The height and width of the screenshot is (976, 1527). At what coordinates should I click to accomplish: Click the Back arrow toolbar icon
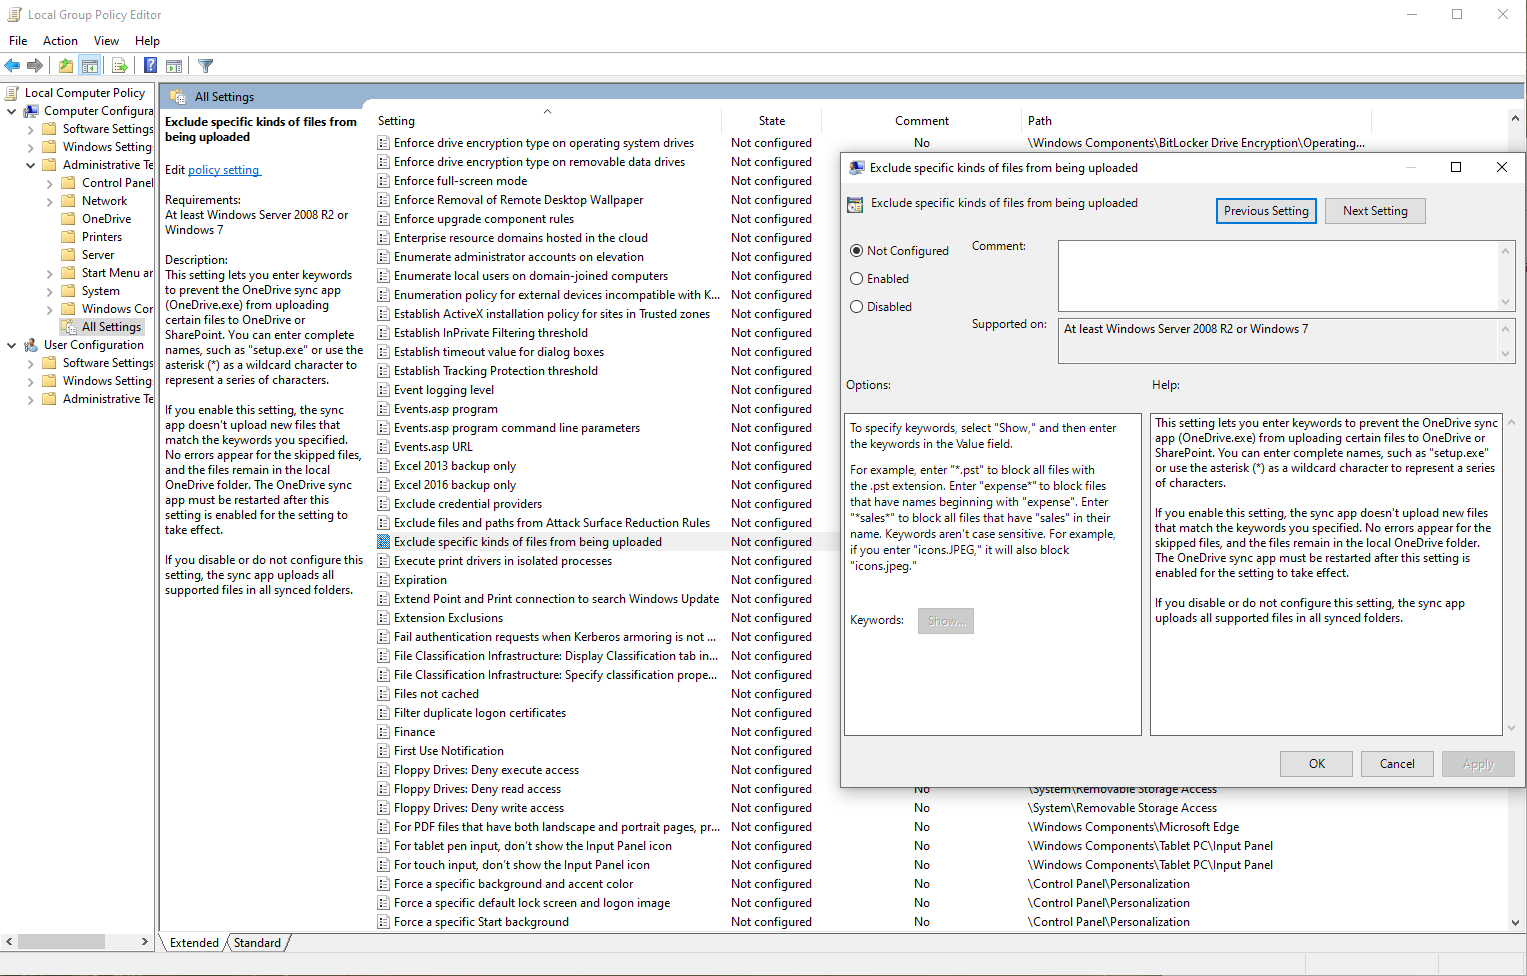click(x=12, y=66)
